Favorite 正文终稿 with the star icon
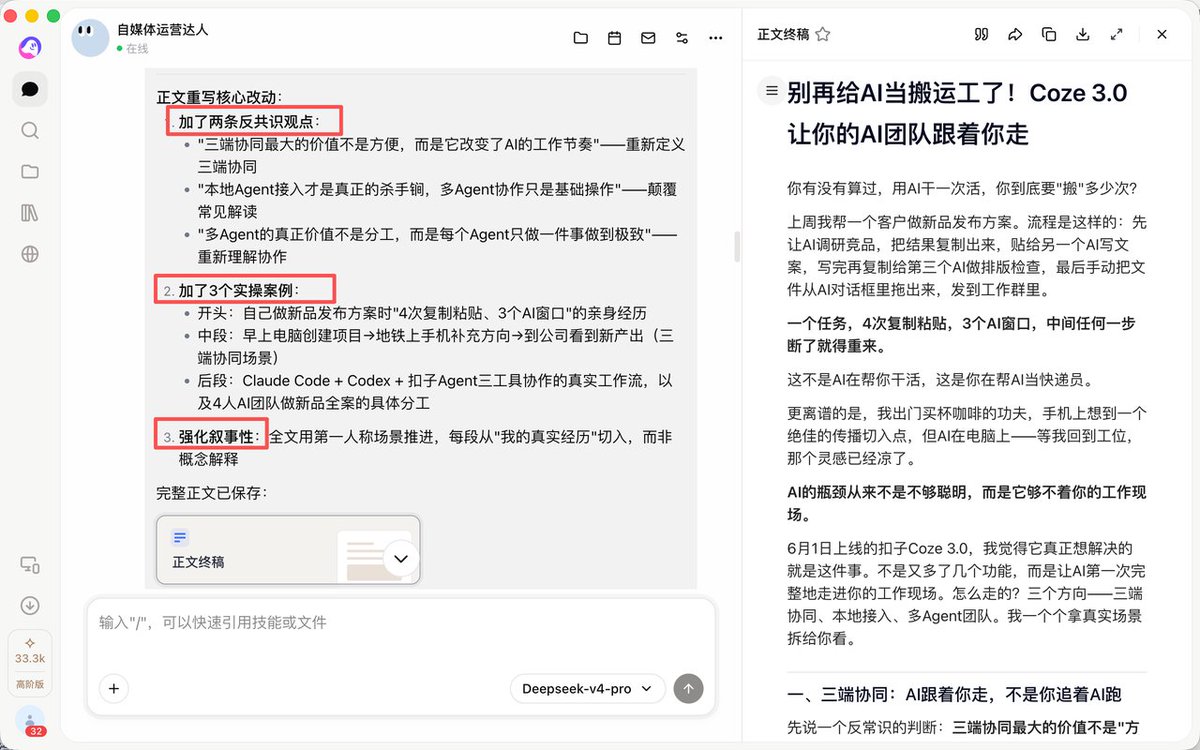 823,34
